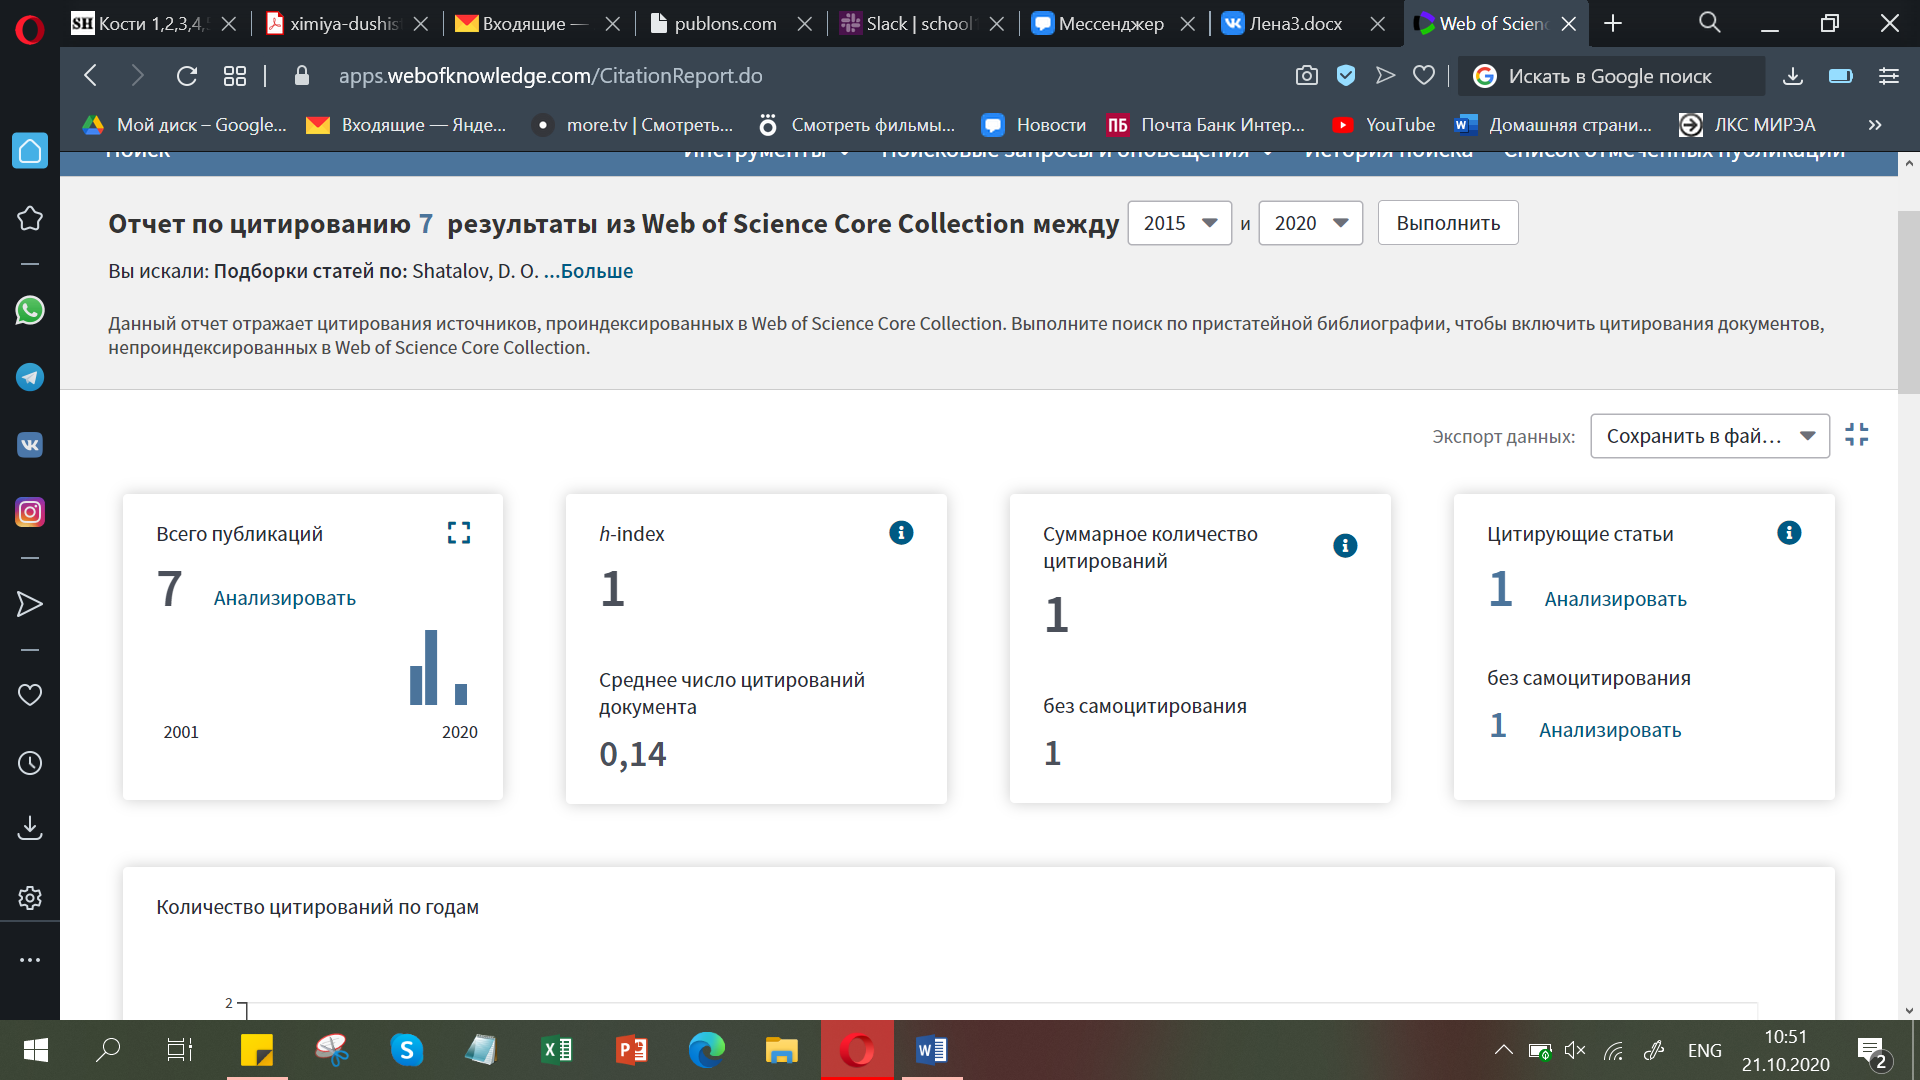The height and width of the screenshot is (1080, 1920).
Task: Bookmark the page with the heart icon
Action: tap(1424, 76)
